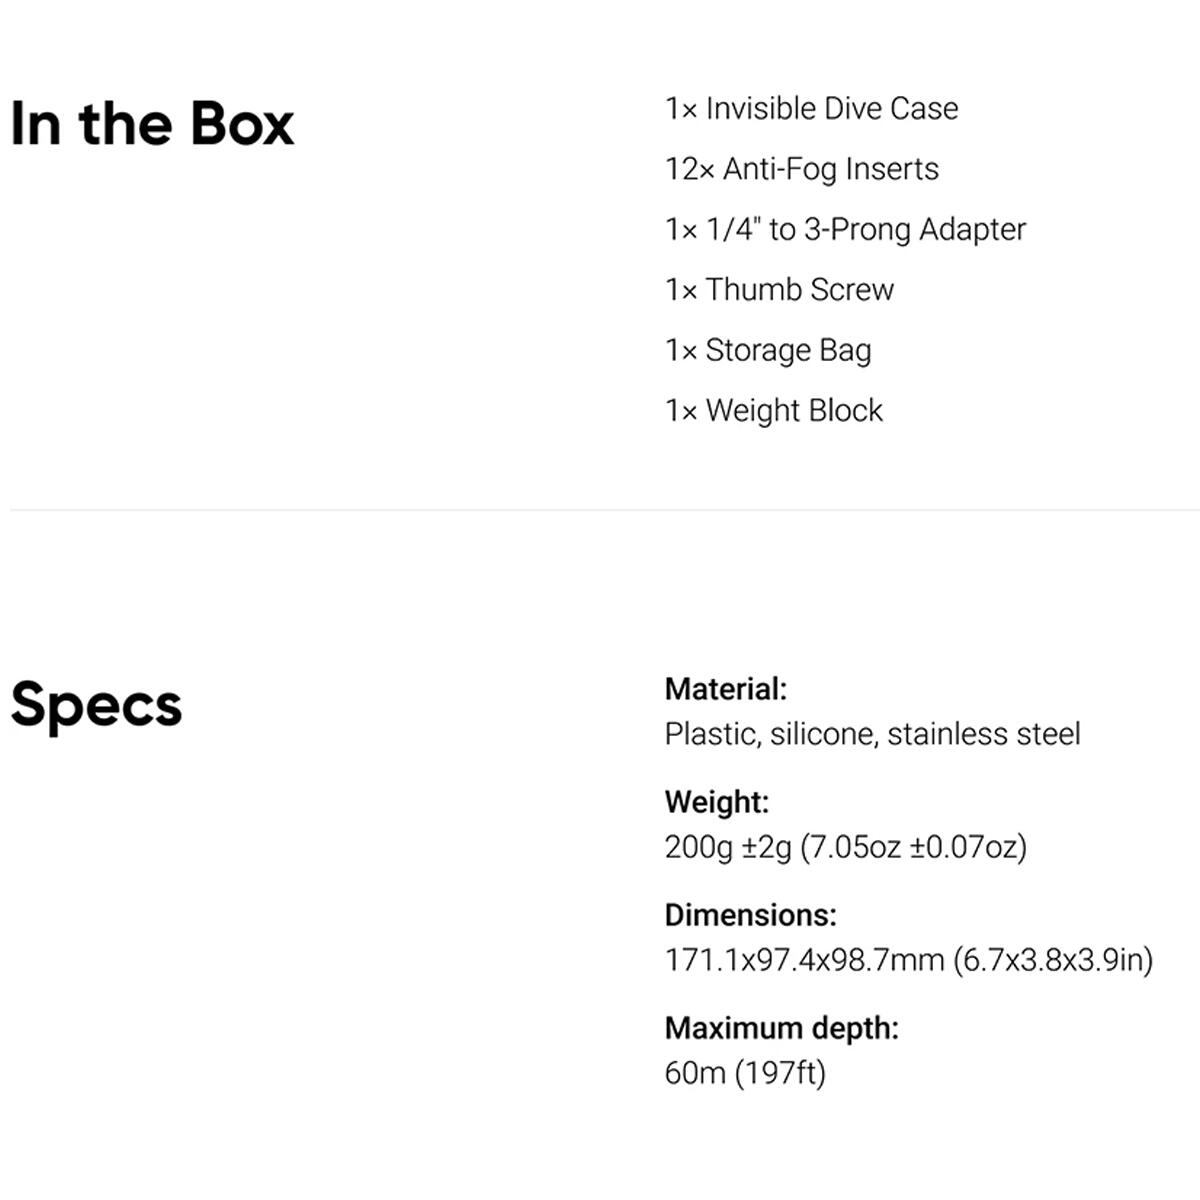Click the 'Material:' label
Screen dimensions: 1200x1200
pyautogui.click(x=726, y=689)
